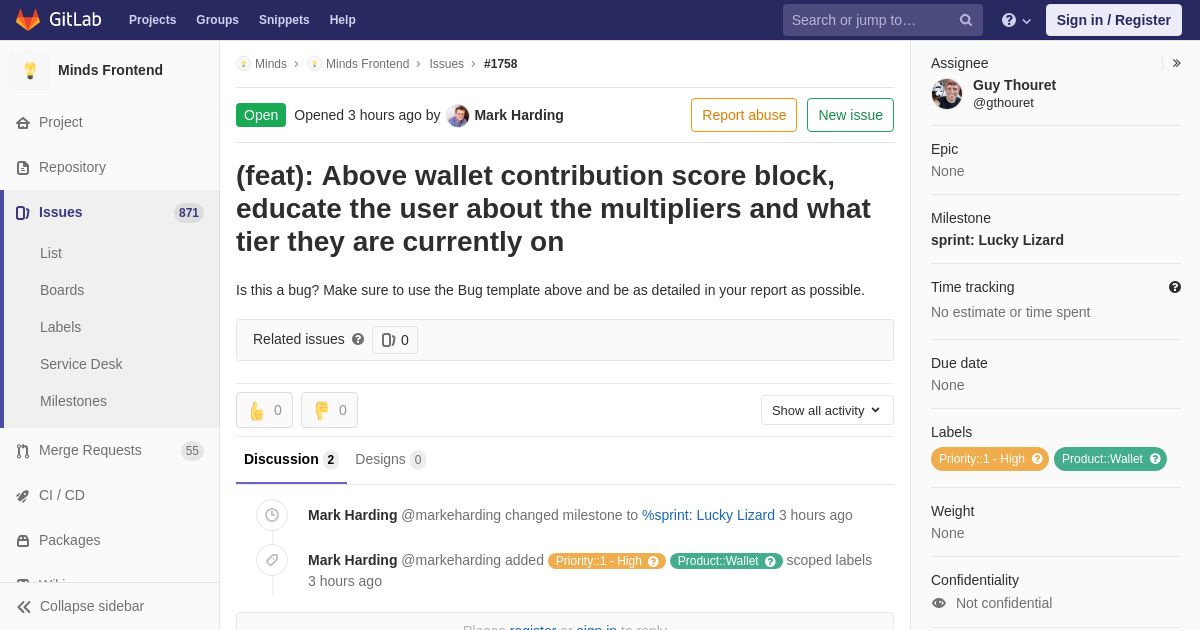1200x630 pixels.
Task: Switch to the Designs tab
Action: pos(390,459)
